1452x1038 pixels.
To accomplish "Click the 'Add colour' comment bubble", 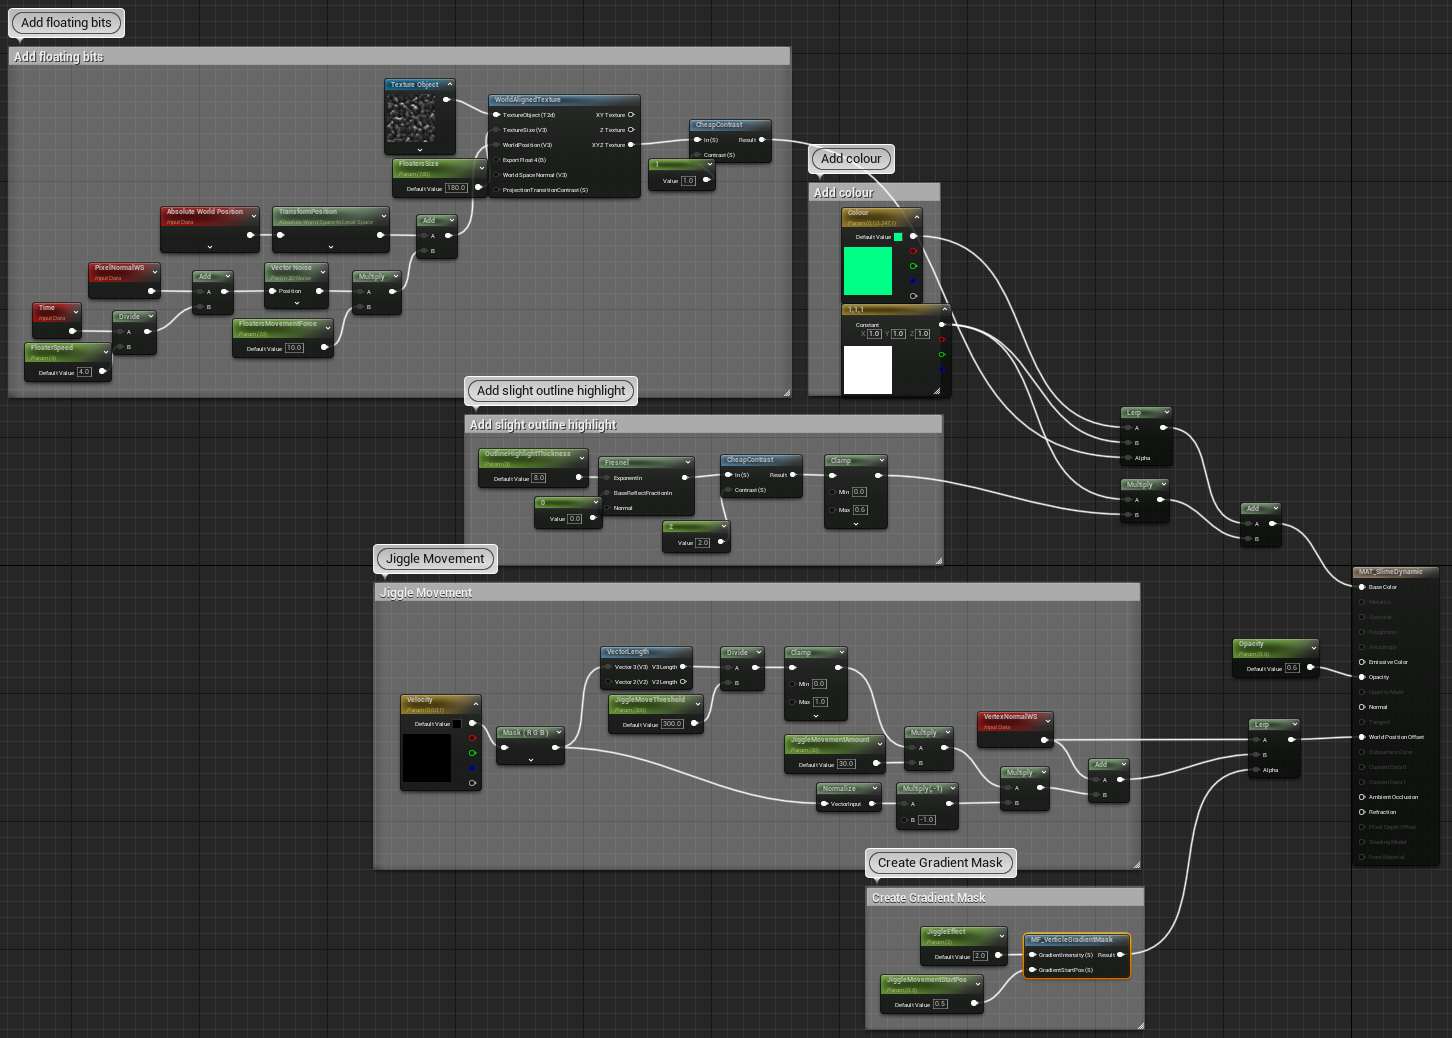I will pyautogui.click(x=851, y=158).
